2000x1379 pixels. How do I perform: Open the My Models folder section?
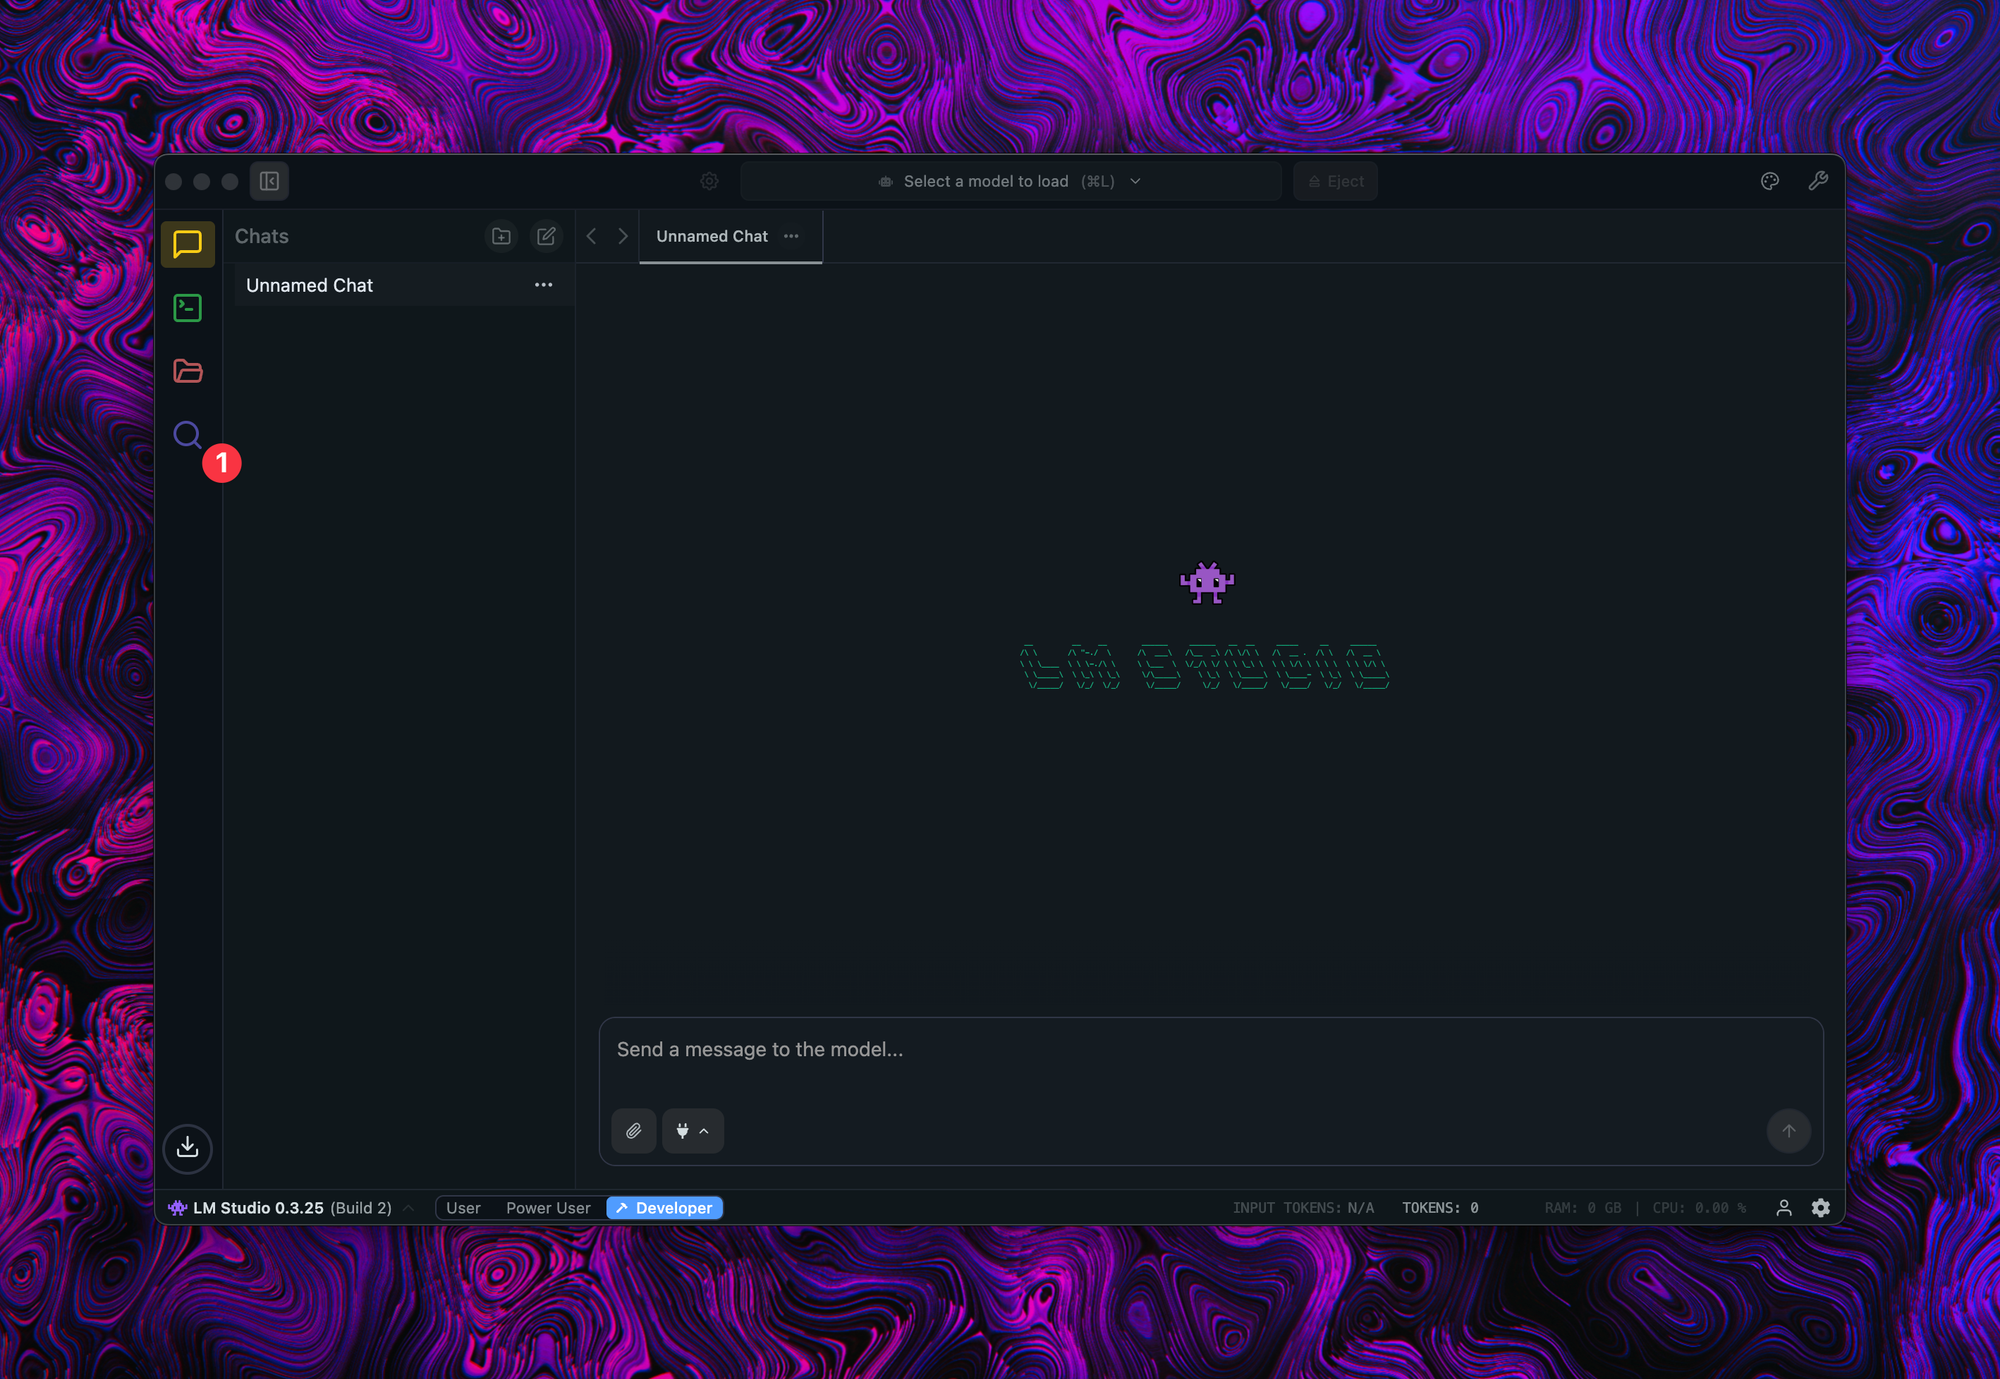click(x=187, y=371)
